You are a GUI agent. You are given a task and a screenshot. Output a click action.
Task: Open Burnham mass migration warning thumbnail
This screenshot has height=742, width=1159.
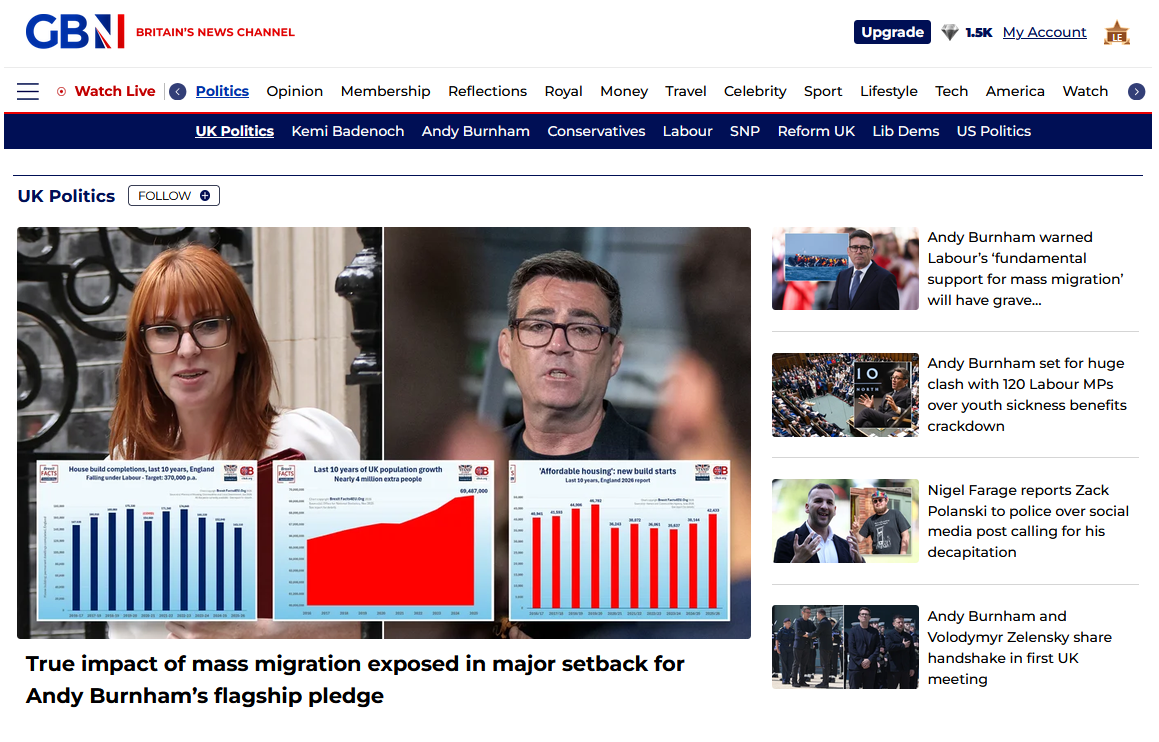click(x=845, y=268)
